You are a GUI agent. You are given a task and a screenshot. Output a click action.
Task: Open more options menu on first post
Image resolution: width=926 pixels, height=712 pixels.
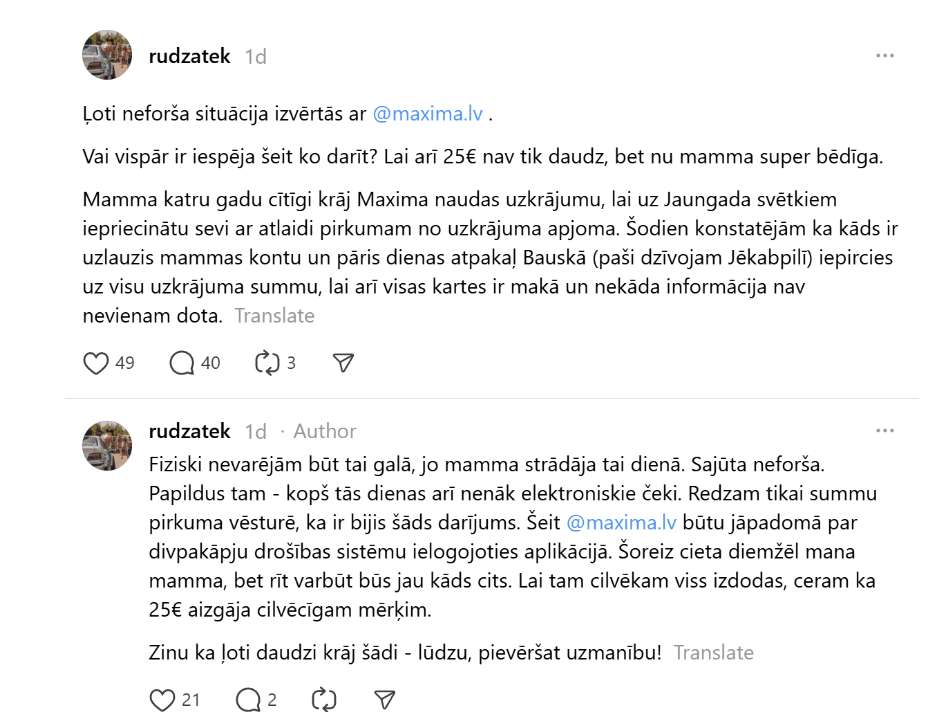click(x=885, y=56)
